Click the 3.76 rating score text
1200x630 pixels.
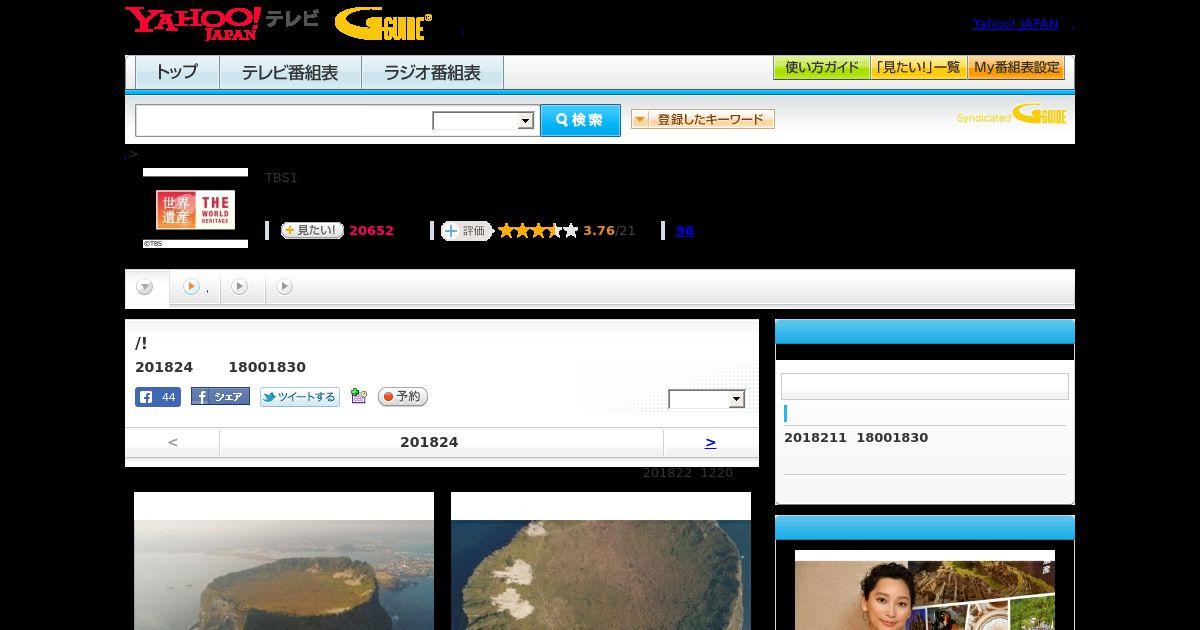(x=599, y=231)
